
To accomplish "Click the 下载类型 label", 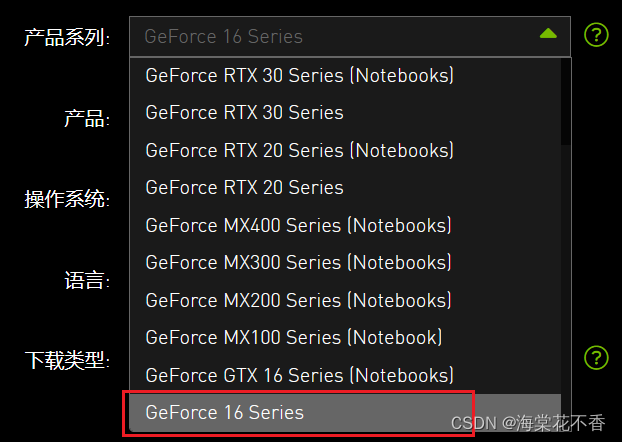I will (x=67, y=360).
